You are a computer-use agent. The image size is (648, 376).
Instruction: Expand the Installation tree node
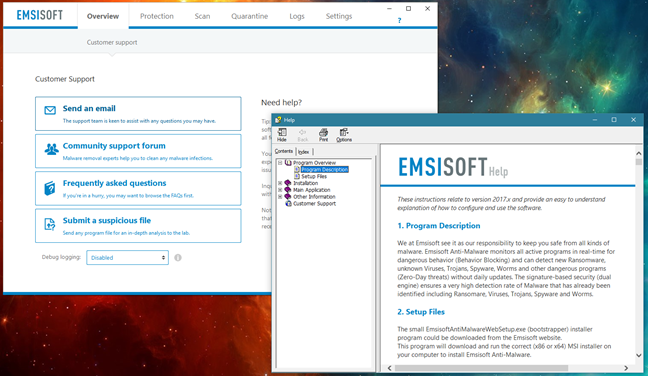point(280,183)
